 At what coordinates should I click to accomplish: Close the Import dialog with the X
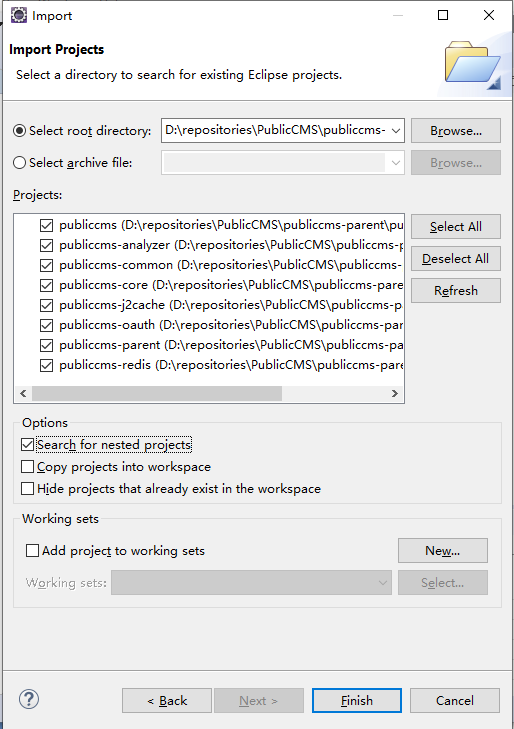489,15
